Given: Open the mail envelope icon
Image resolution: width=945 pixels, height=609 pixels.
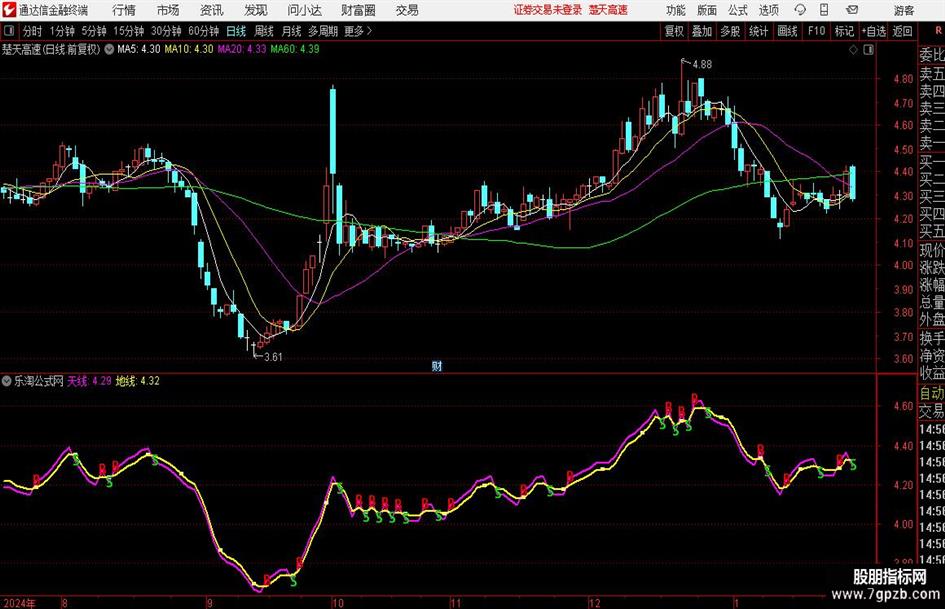Looking at the screenshot, I should pos(852,10).
